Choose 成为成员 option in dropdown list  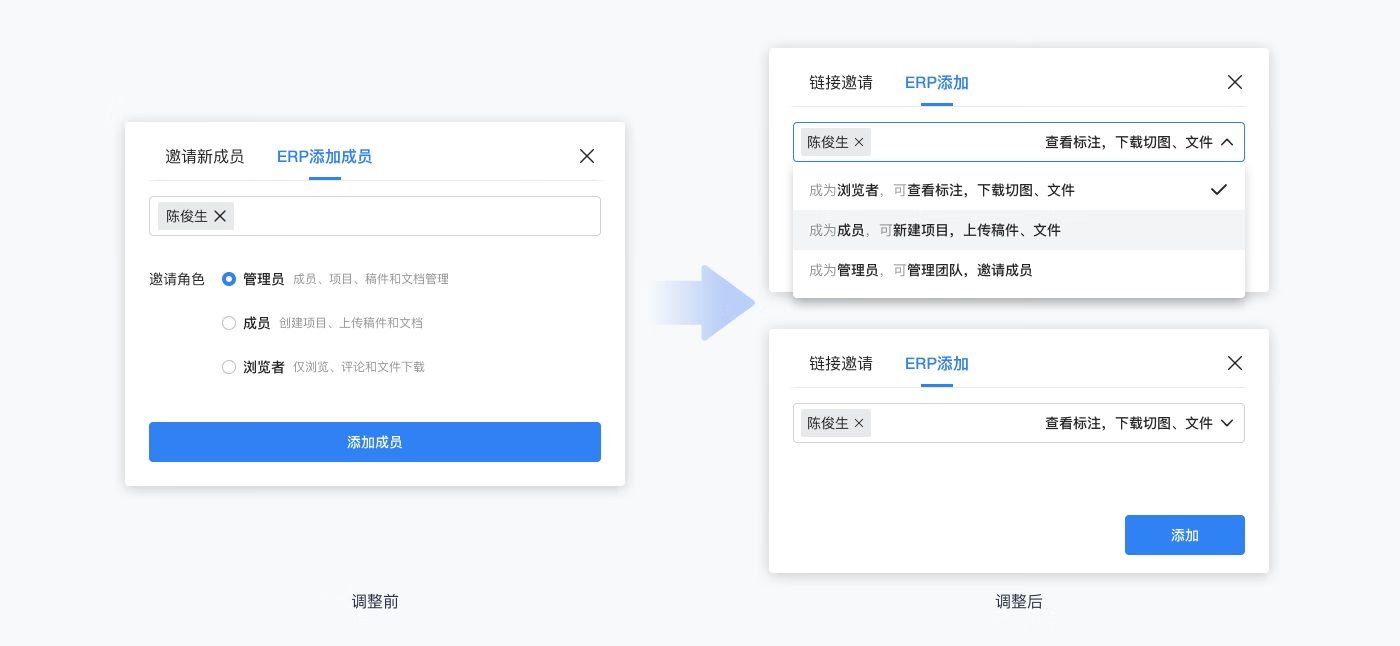point(1019,230)
